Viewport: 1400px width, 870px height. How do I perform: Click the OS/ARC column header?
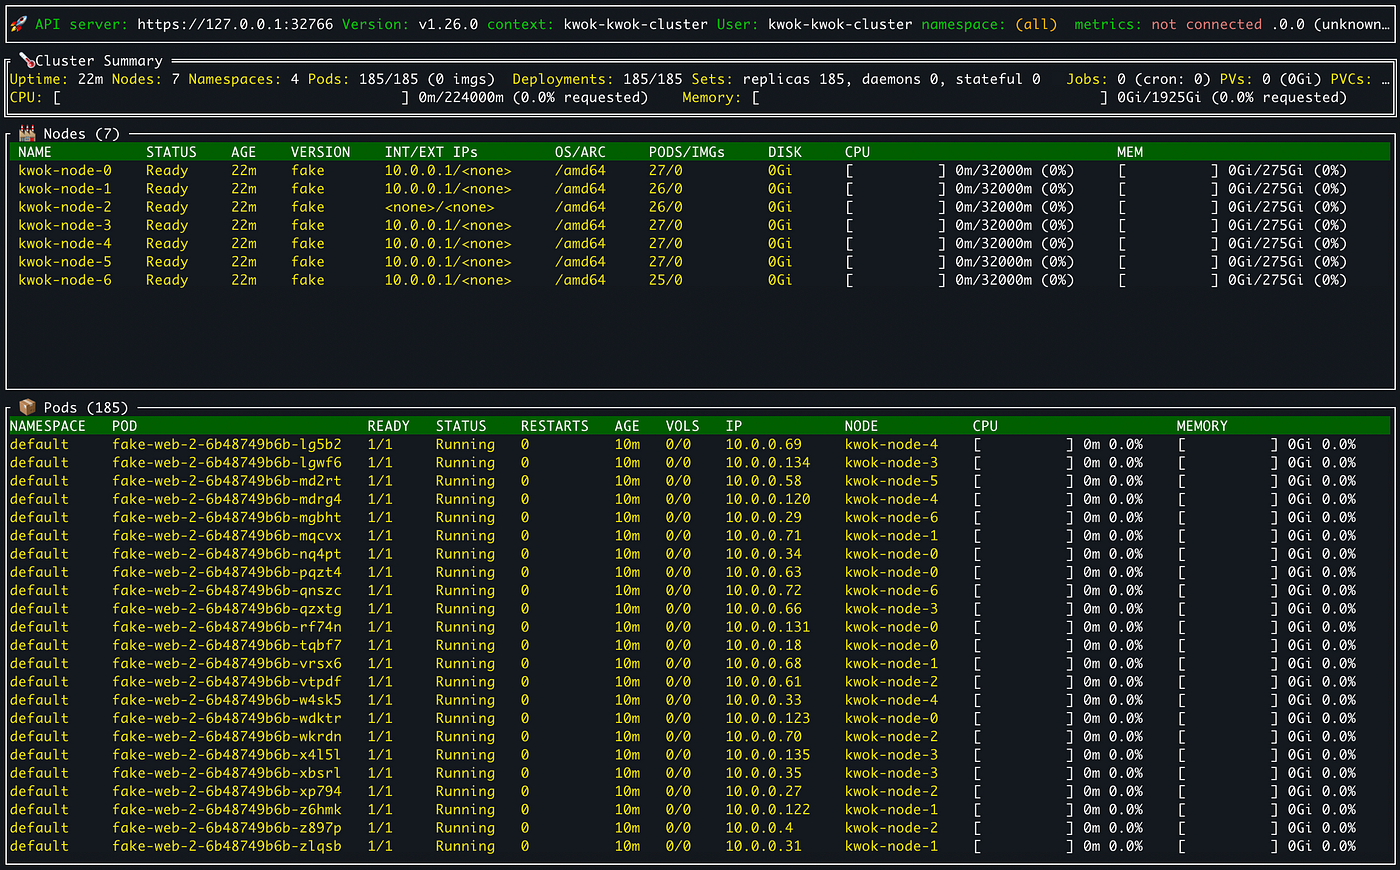[x=580, y=152]
